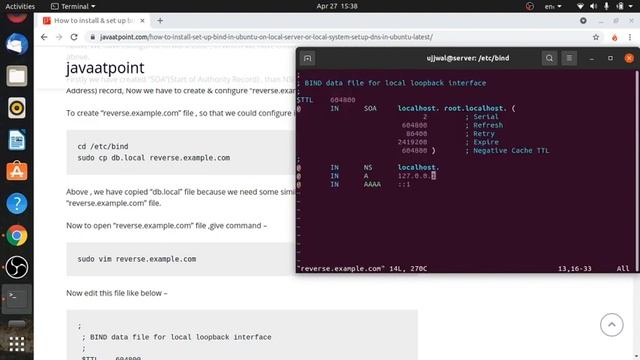This screenshot has width=640, height=360.
Task: Click the scroll-to-top arrow button
Action: tap(611, 325)
